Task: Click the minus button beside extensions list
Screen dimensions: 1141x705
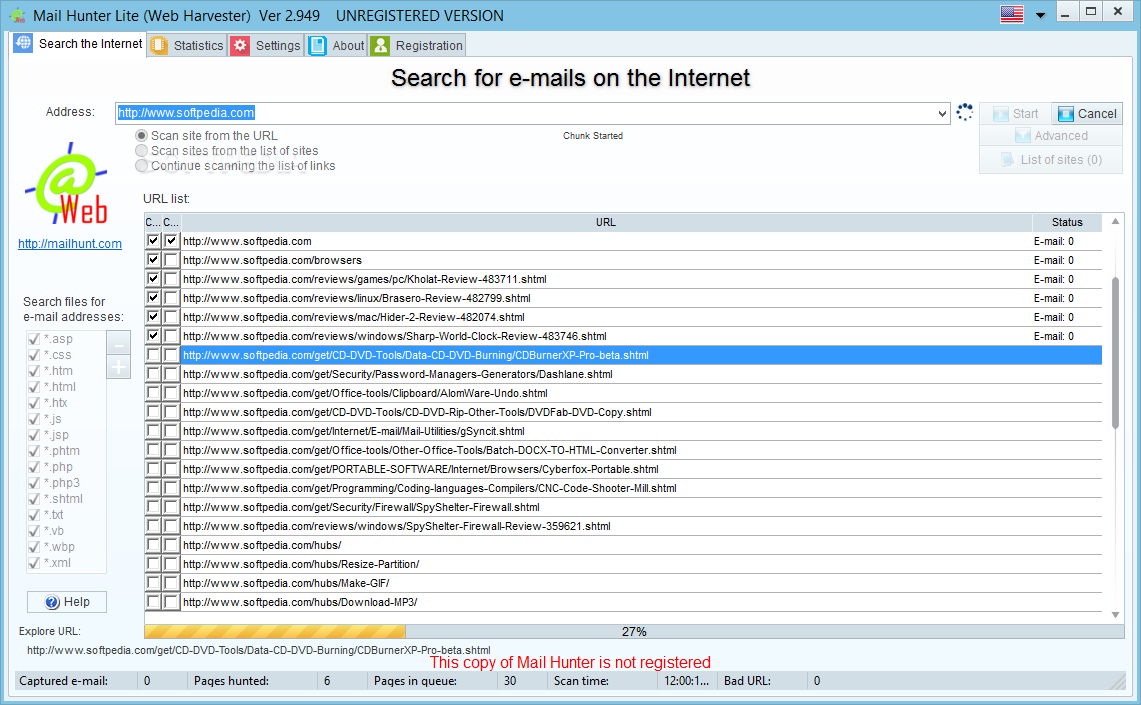Action: (119, 342)
